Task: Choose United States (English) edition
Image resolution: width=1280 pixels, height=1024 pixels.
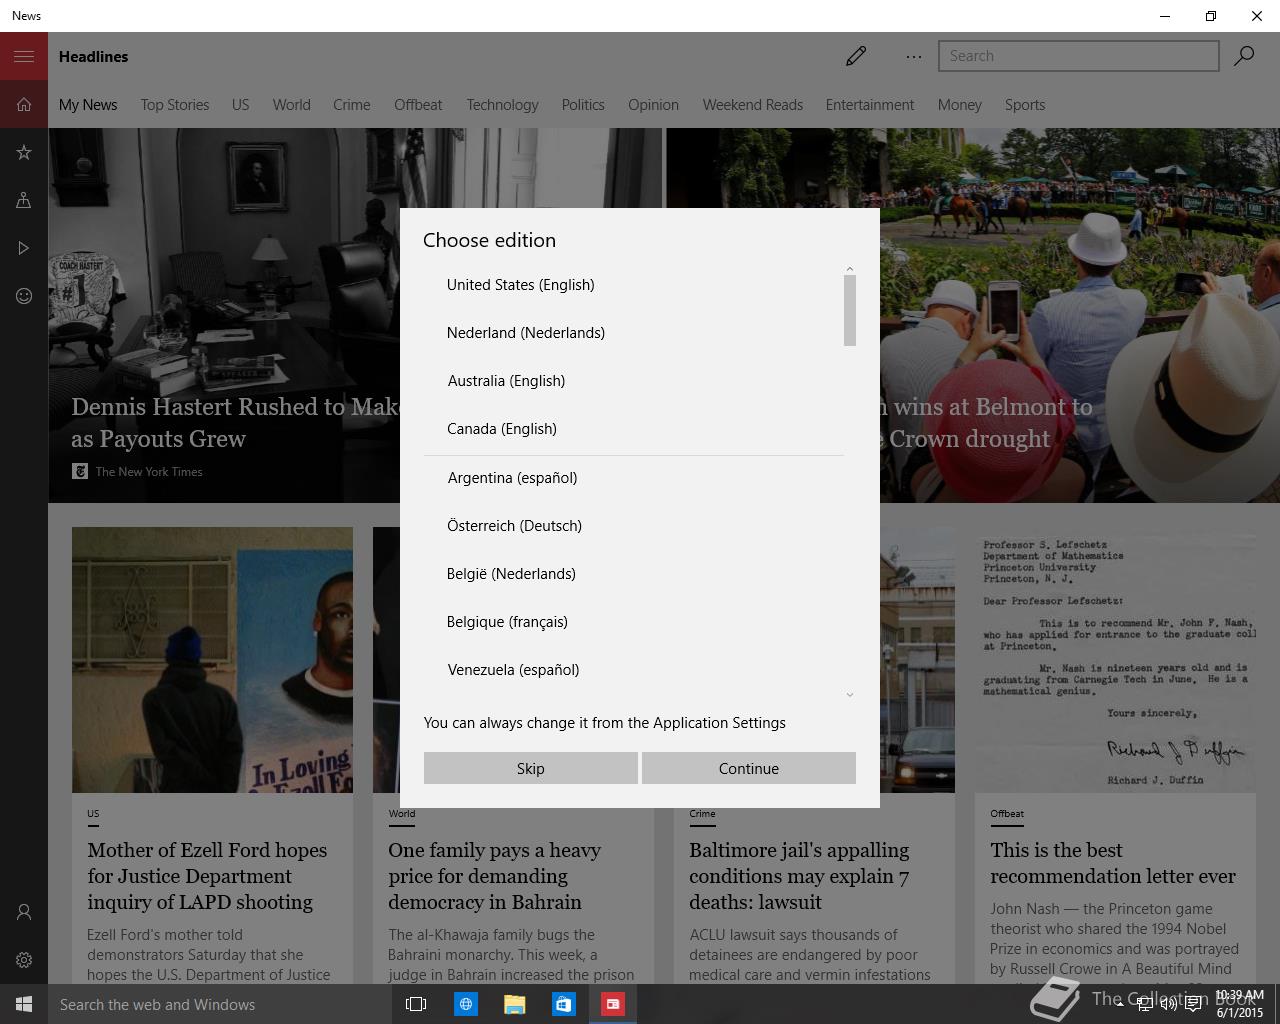Action: [634, 285]
